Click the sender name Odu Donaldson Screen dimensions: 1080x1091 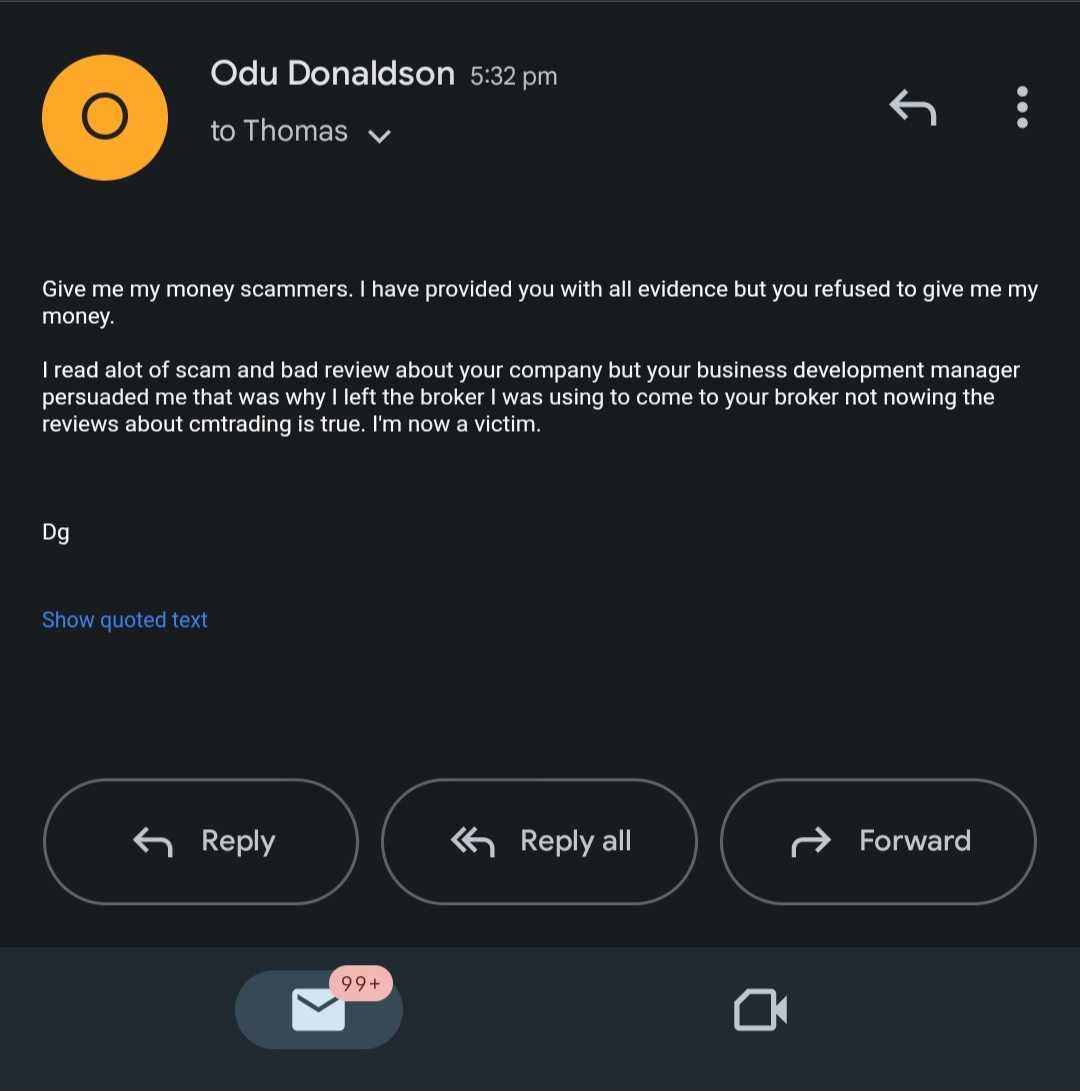(332, 74)
